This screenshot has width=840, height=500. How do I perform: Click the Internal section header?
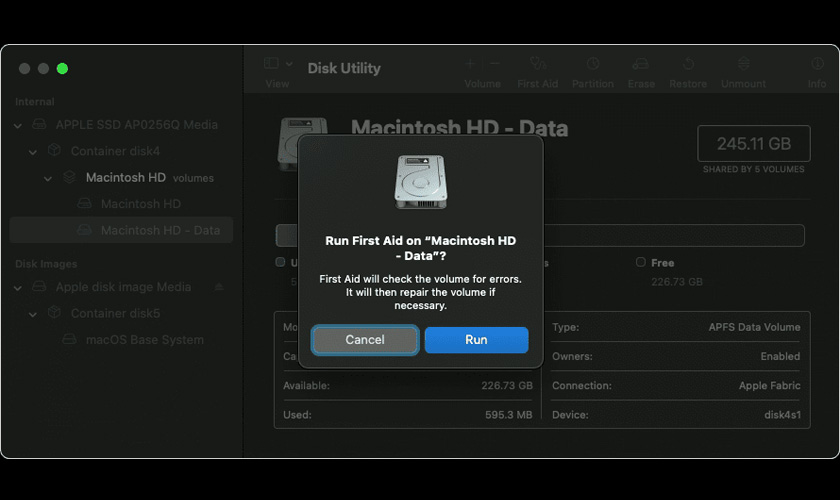pos(34,102)
